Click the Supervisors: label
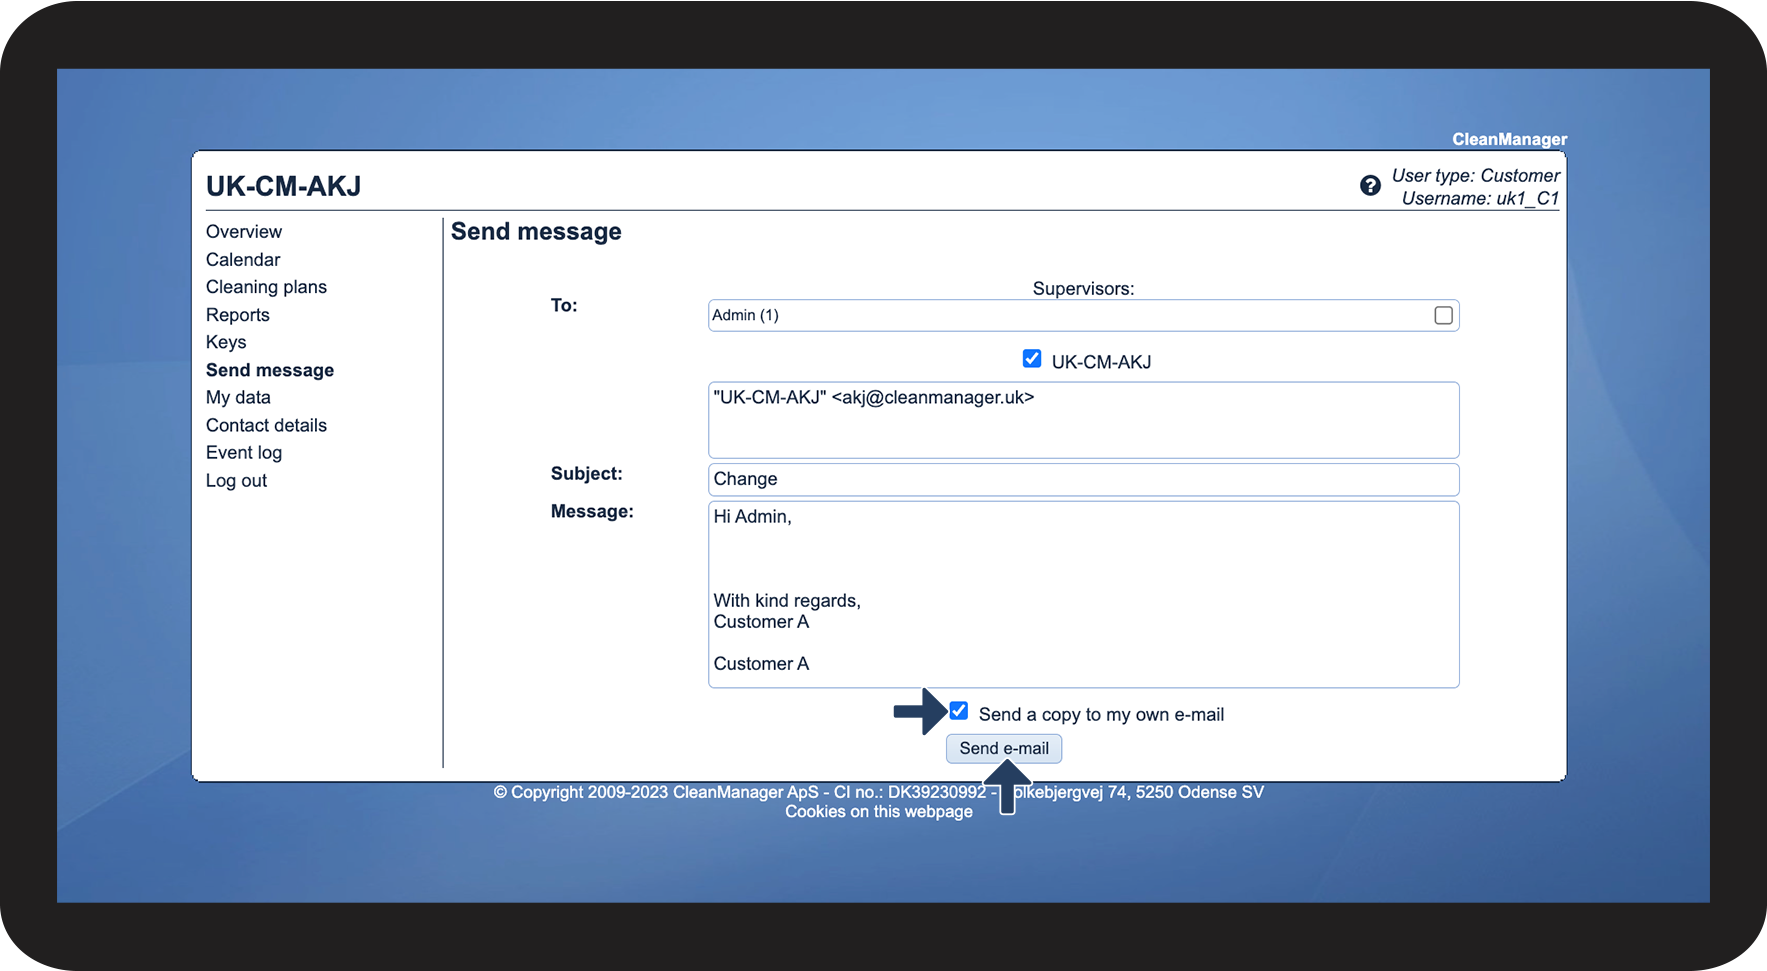Image resolution: width=1767 pixels, height=971 pixels. coord(1083,289)
